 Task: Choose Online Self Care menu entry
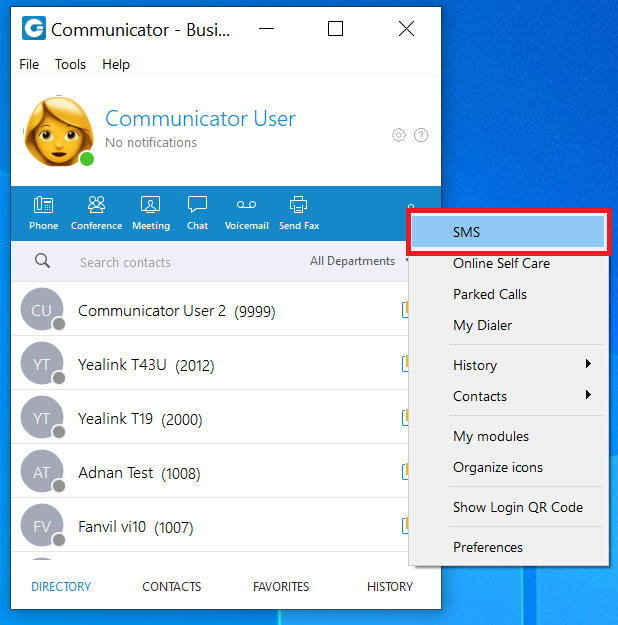tap(508, 263)
